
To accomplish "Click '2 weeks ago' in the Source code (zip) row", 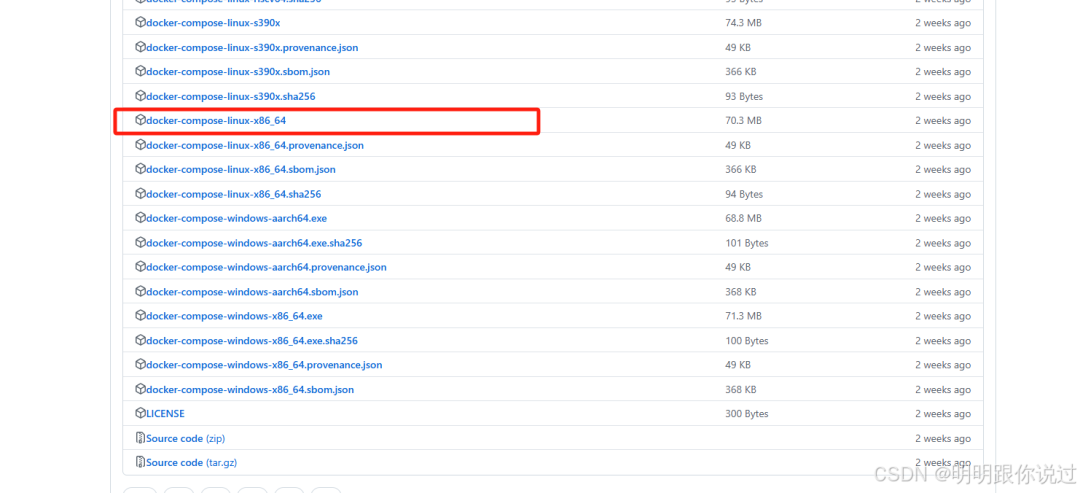I will 943,439.
